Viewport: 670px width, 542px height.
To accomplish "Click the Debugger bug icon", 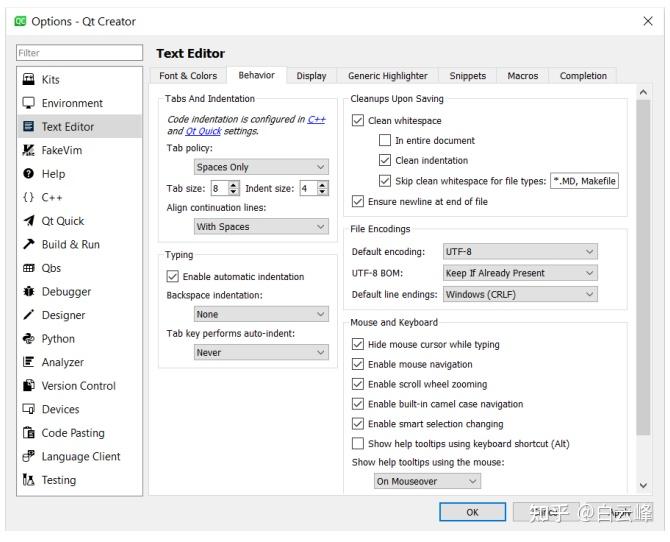I will click(28, 291).
